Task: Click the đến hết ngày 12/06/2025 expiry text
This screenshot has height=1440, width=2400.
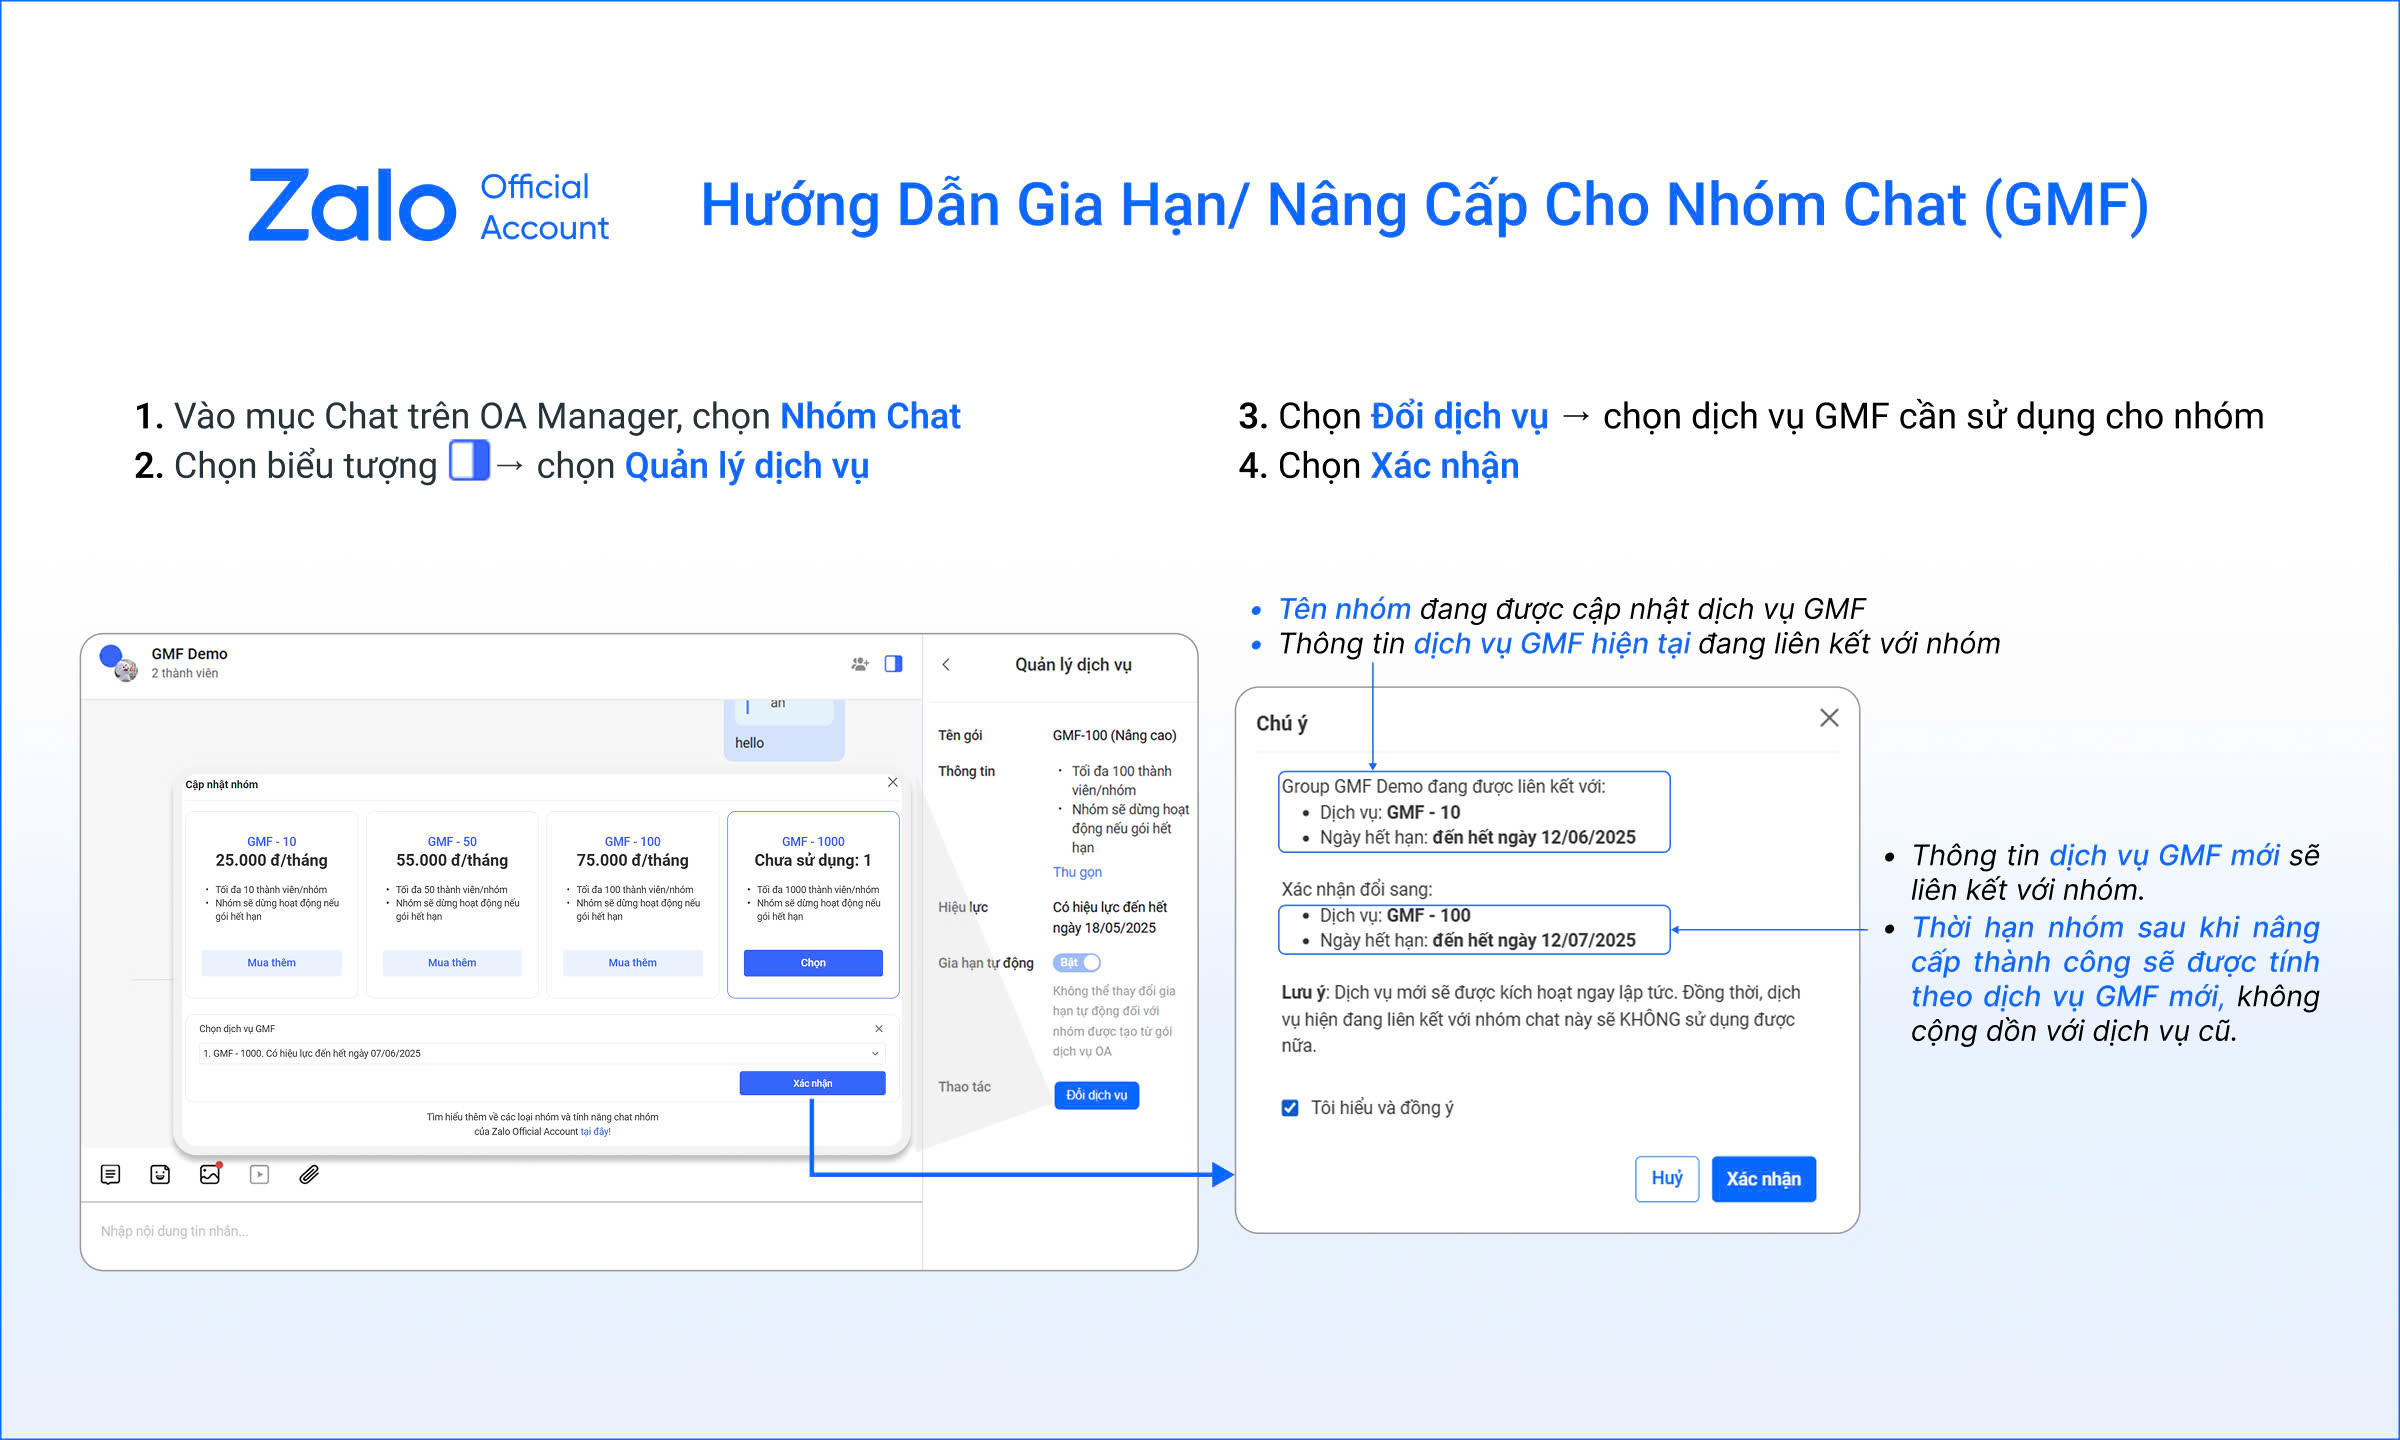Action: tap(1534, 838)
